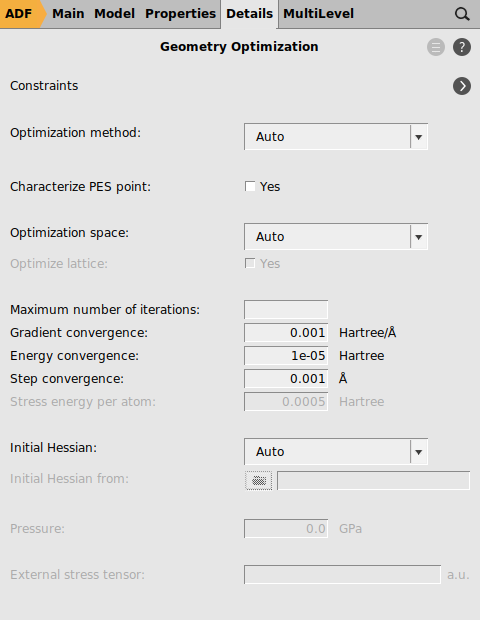The image size is (480, 620).
Task: Click the Gradient convergence label
Action: coord(79,333)
